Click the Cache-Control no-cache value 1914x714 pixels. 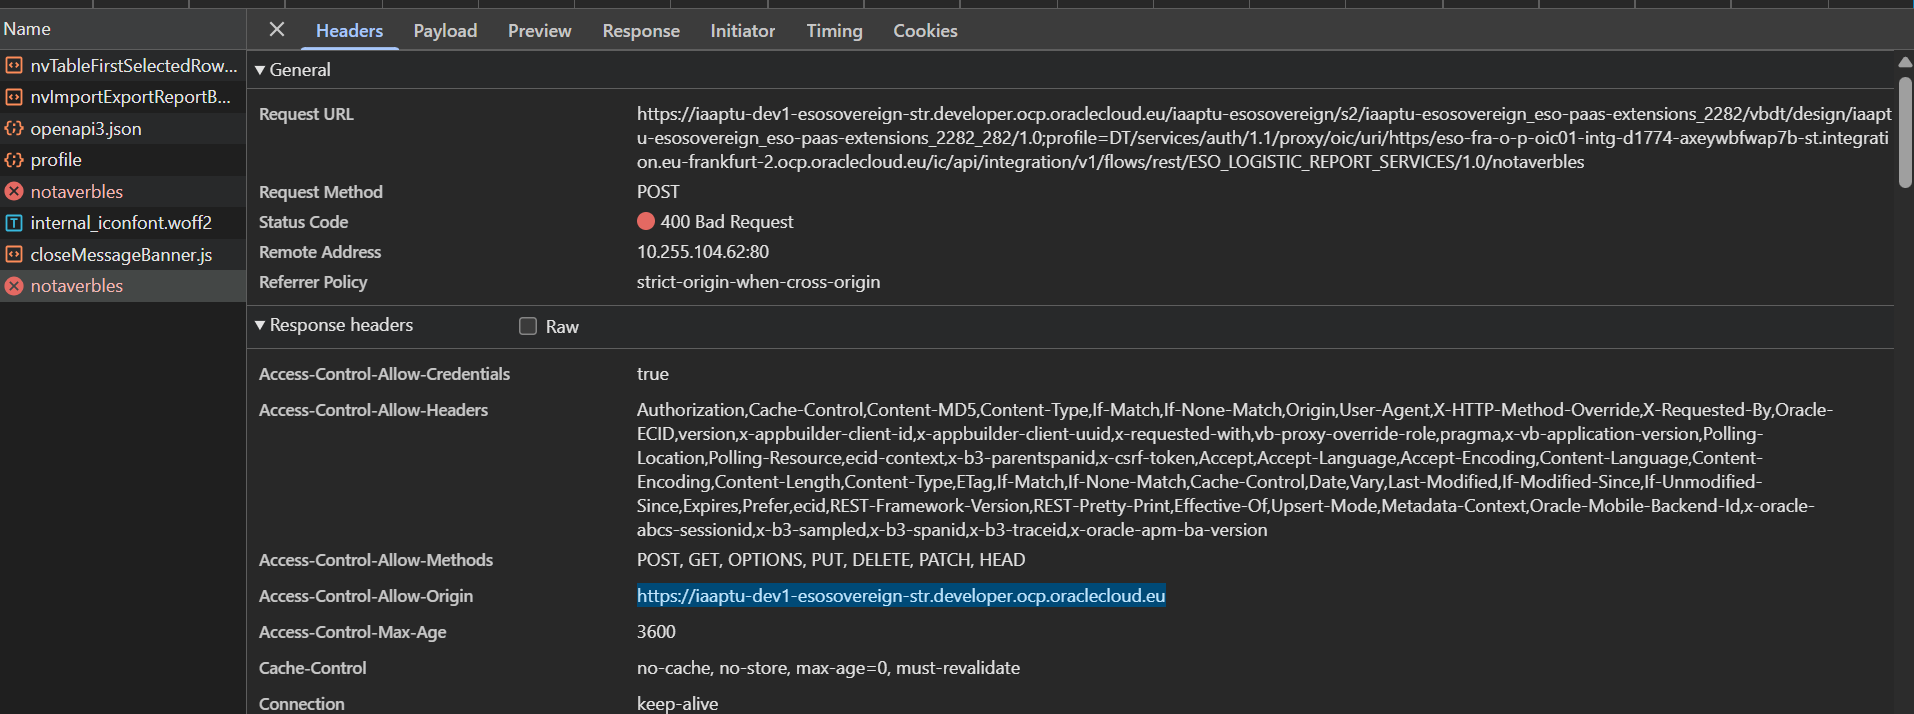click(828, 668)
